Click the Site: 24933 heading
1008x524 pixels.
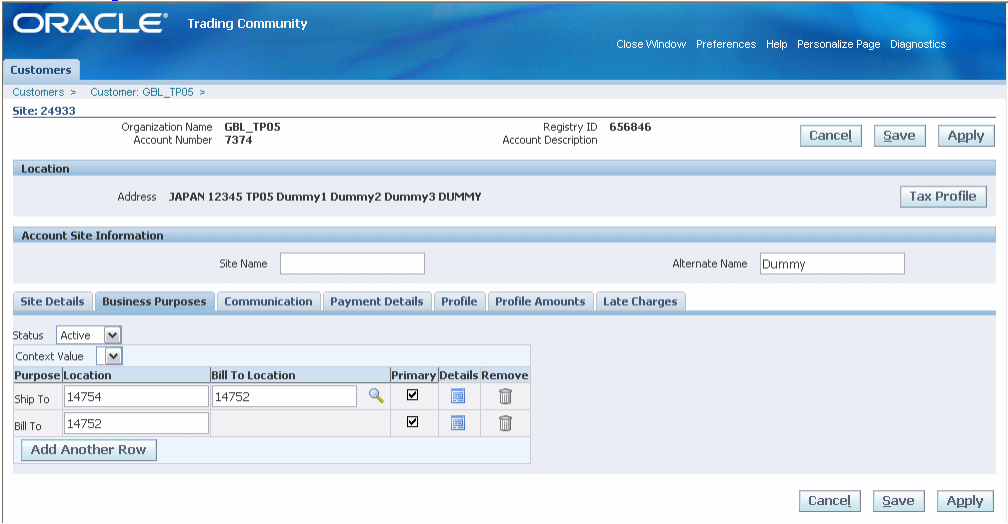point(44,111)
